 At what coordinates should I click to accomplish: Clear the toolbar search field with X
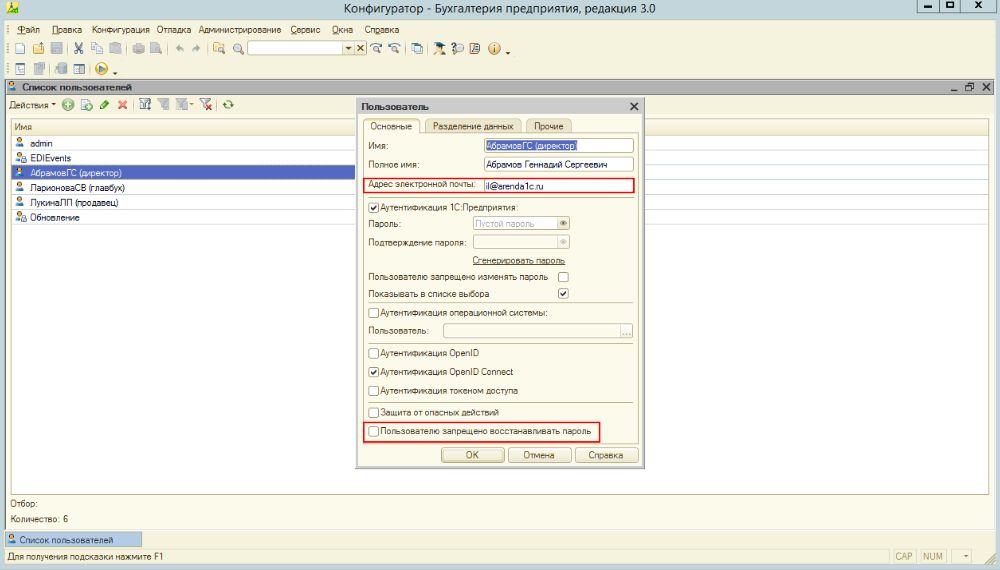(360, 48)
